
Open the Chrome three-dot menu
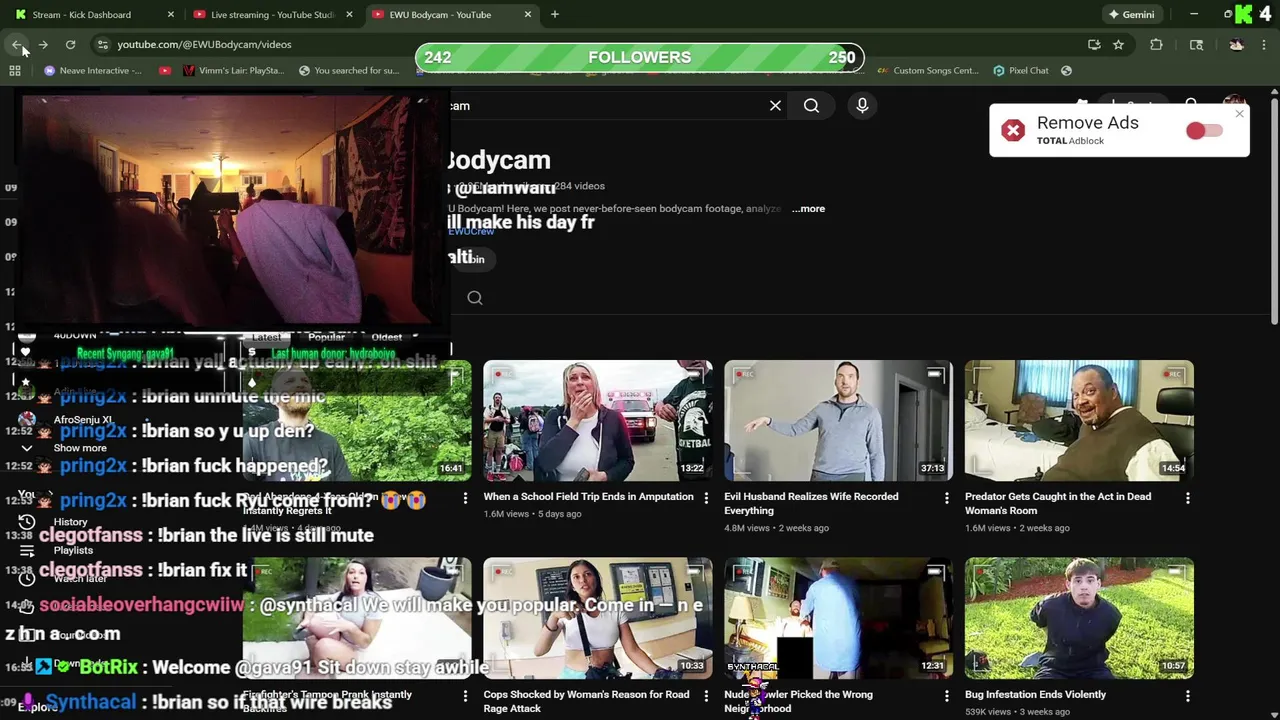1264,44
